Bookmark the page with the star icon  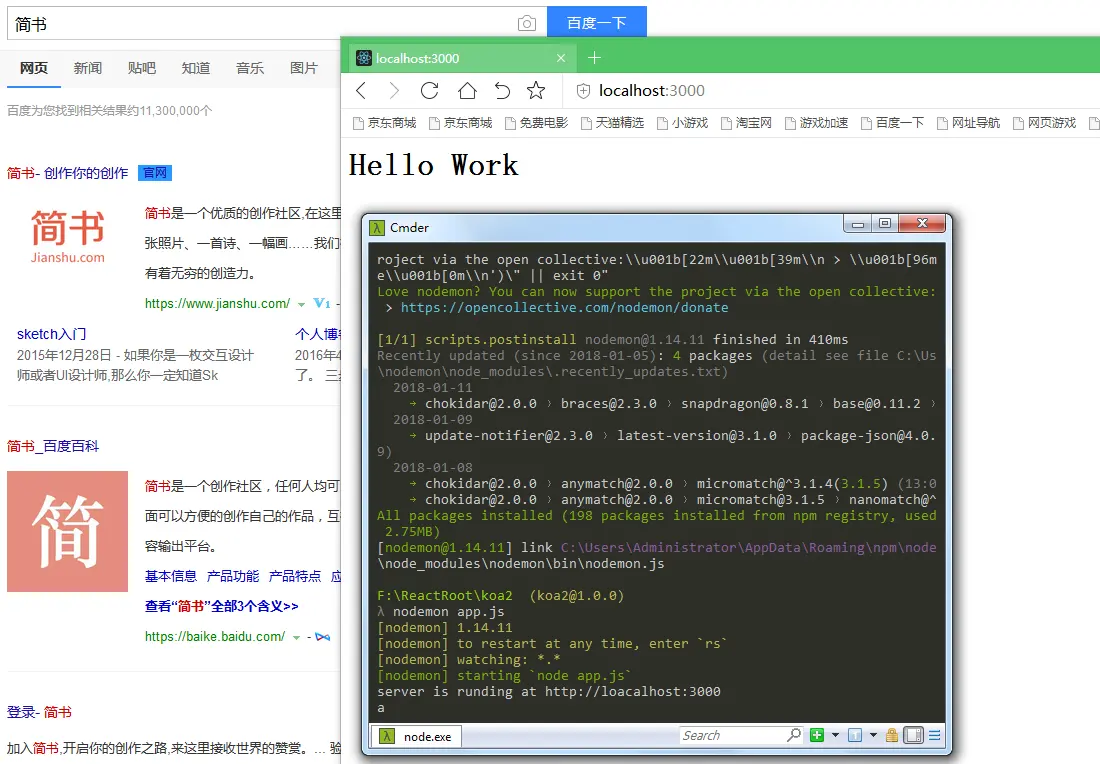(x=536, y=90)
